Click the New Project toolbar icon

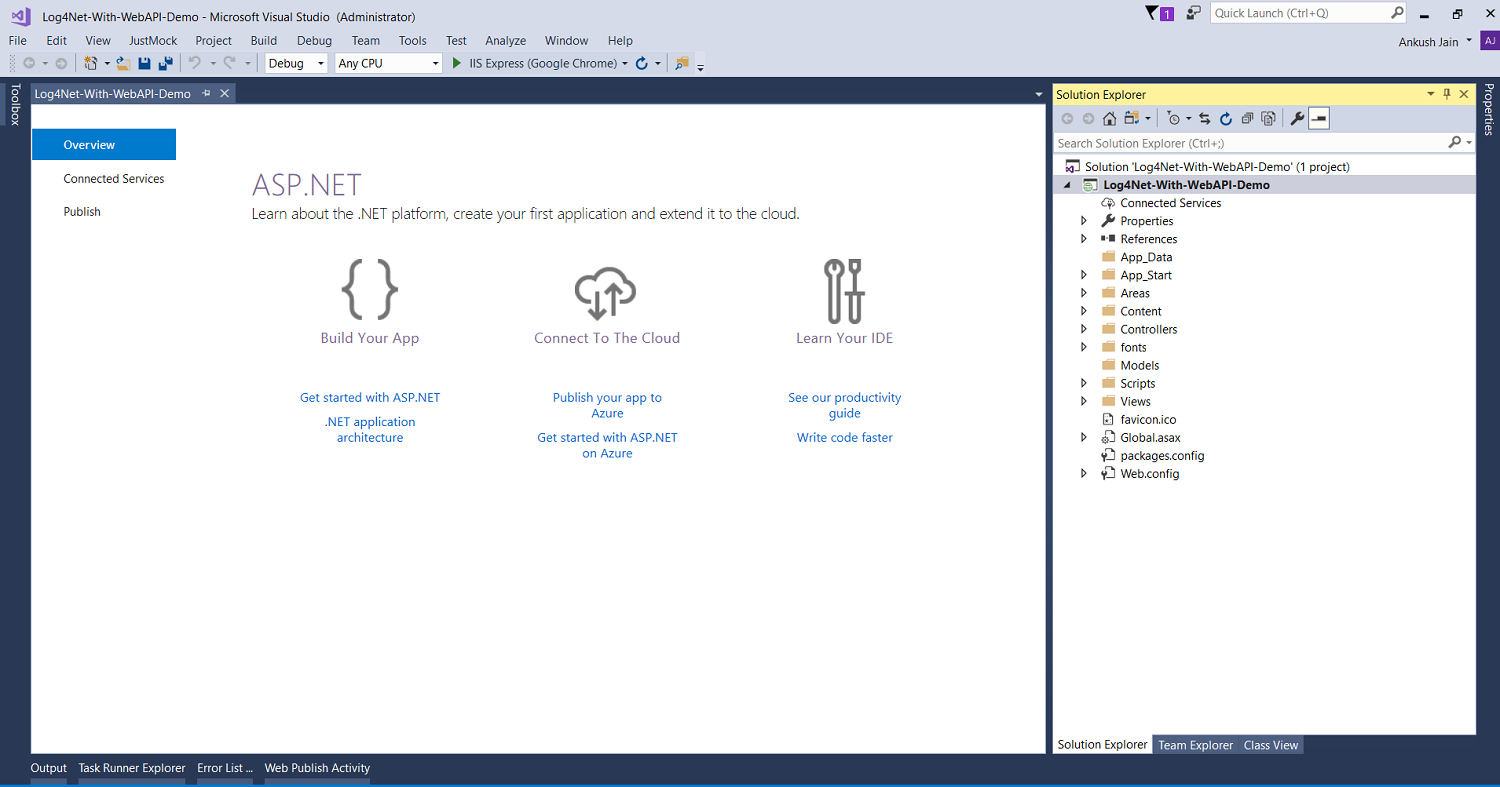(x=91, y=63)
